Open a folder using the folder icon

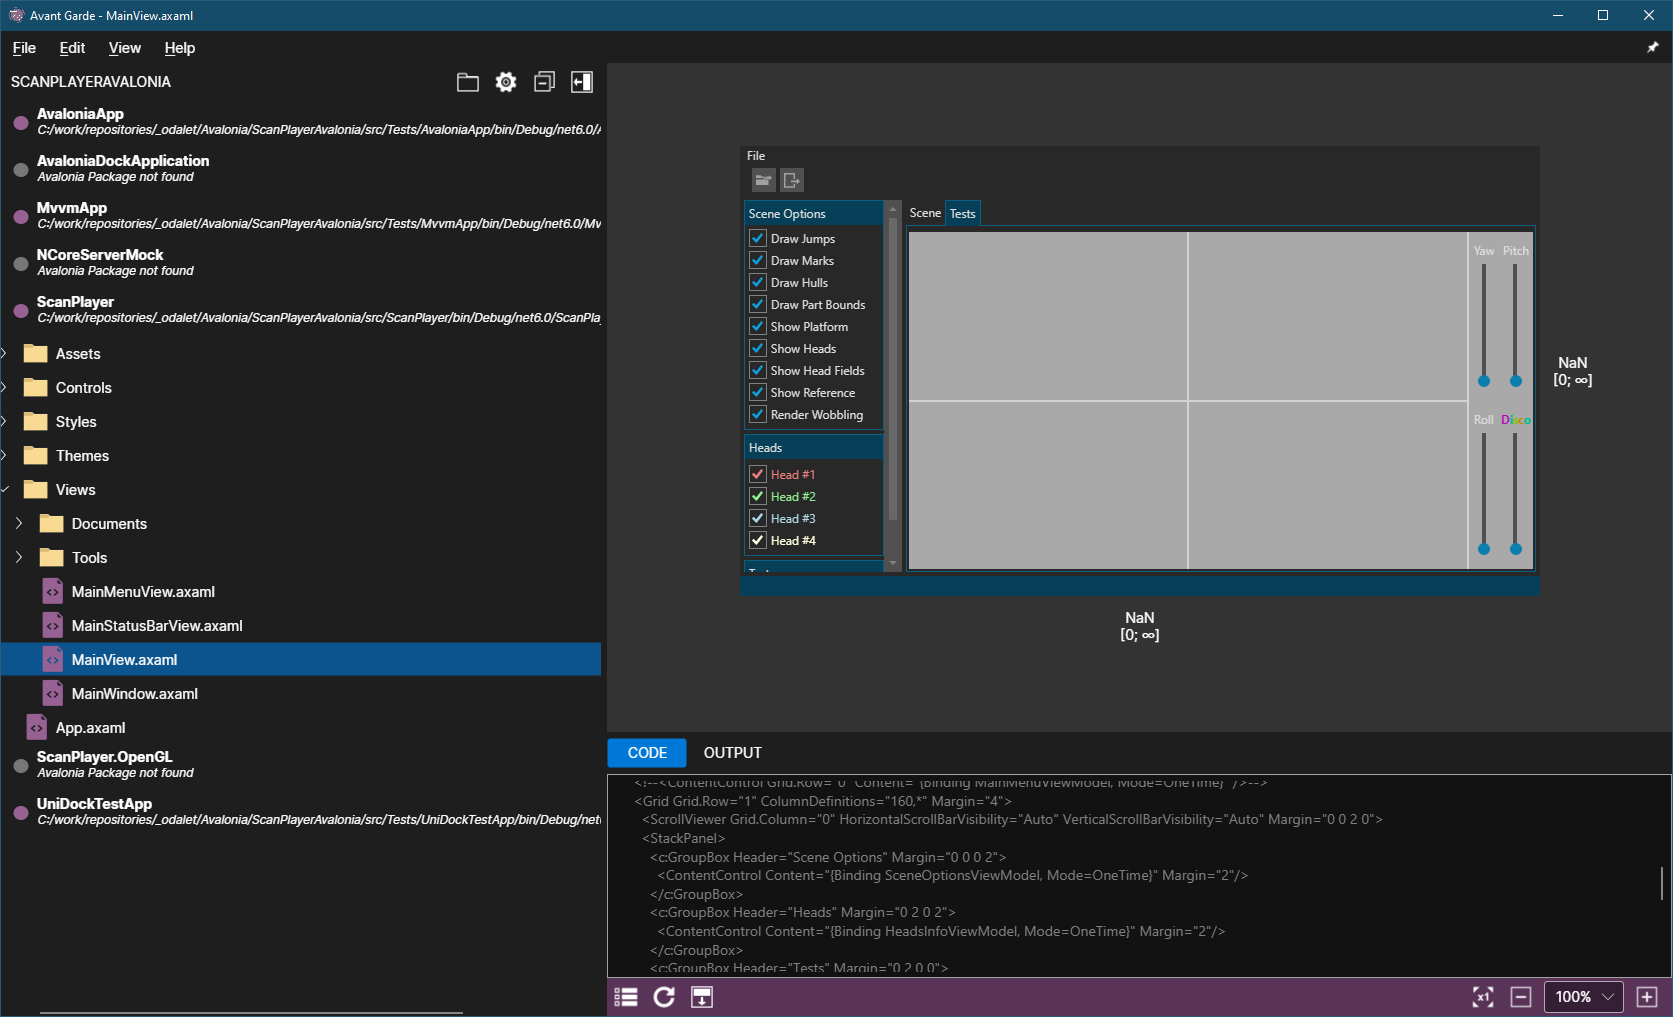[x=467, y=82]
